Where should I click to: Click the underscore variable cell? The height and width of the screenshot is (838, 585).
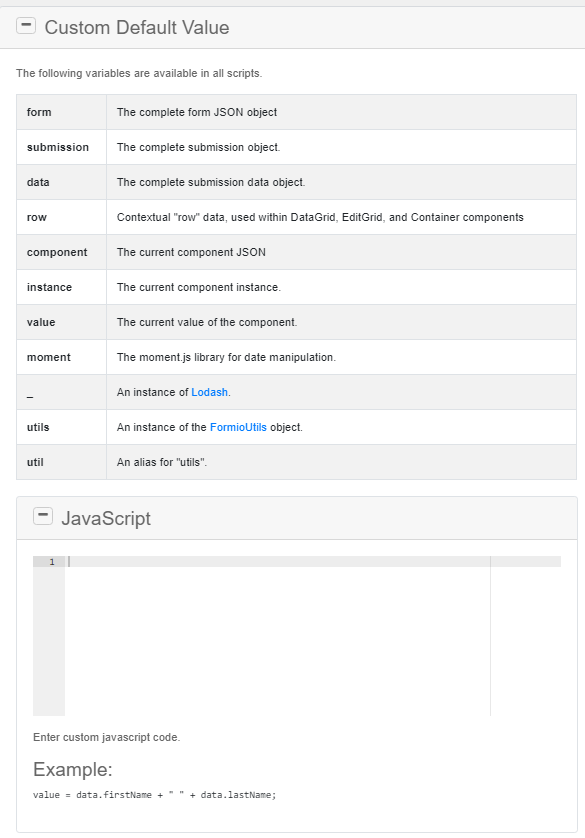coord(61,392)
